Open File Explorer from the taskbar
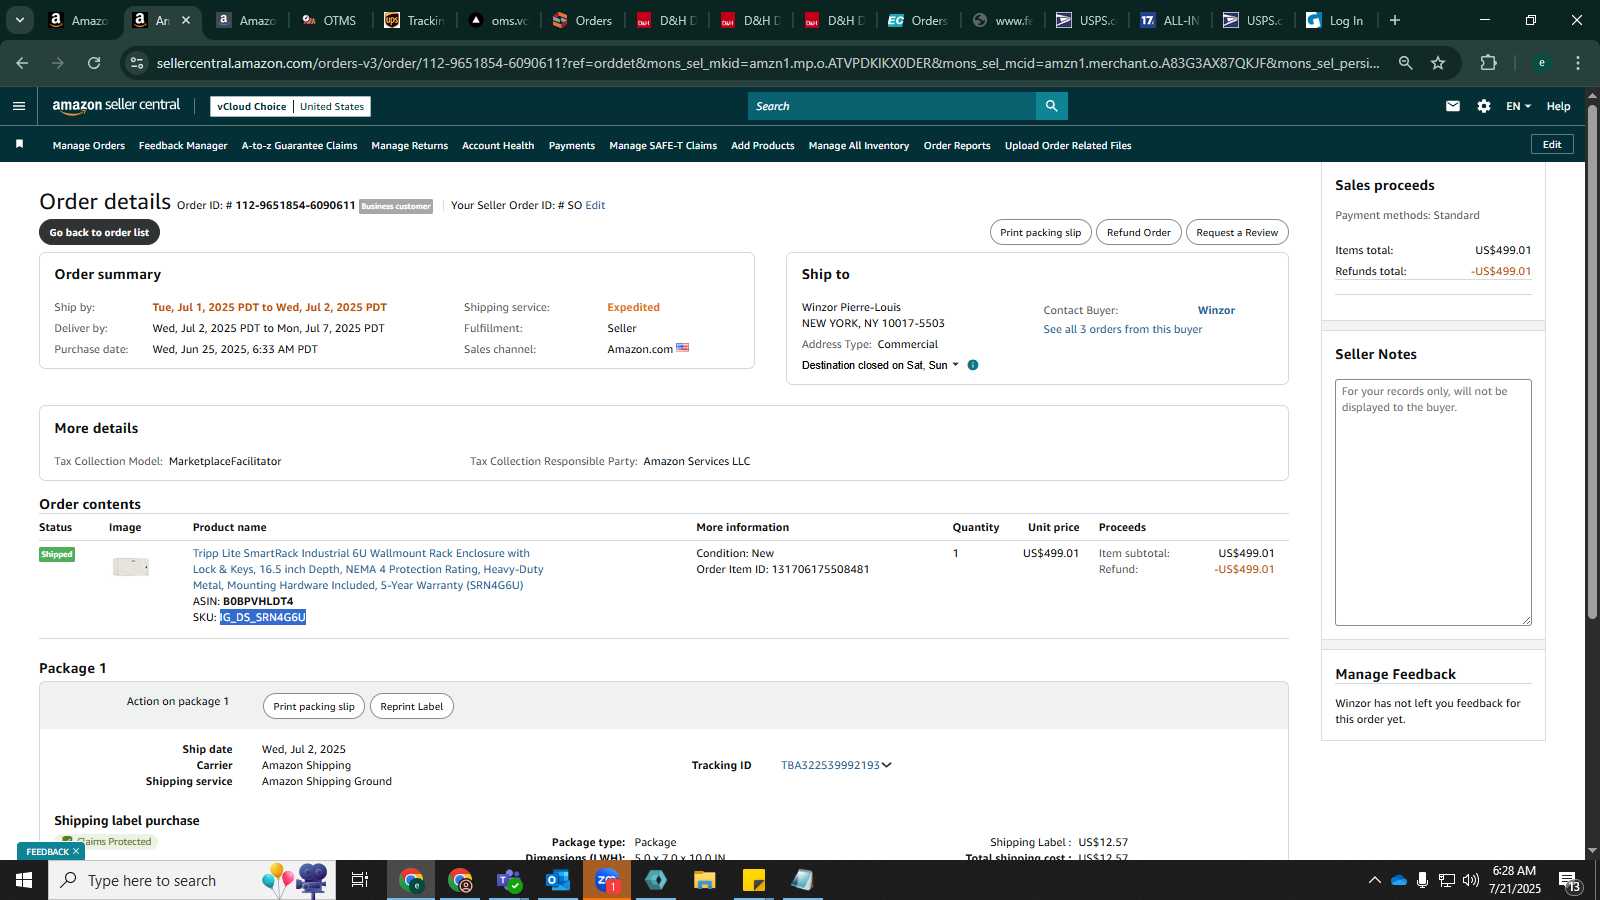Viewport: 1600px width, 900px height. coord(705,880)
